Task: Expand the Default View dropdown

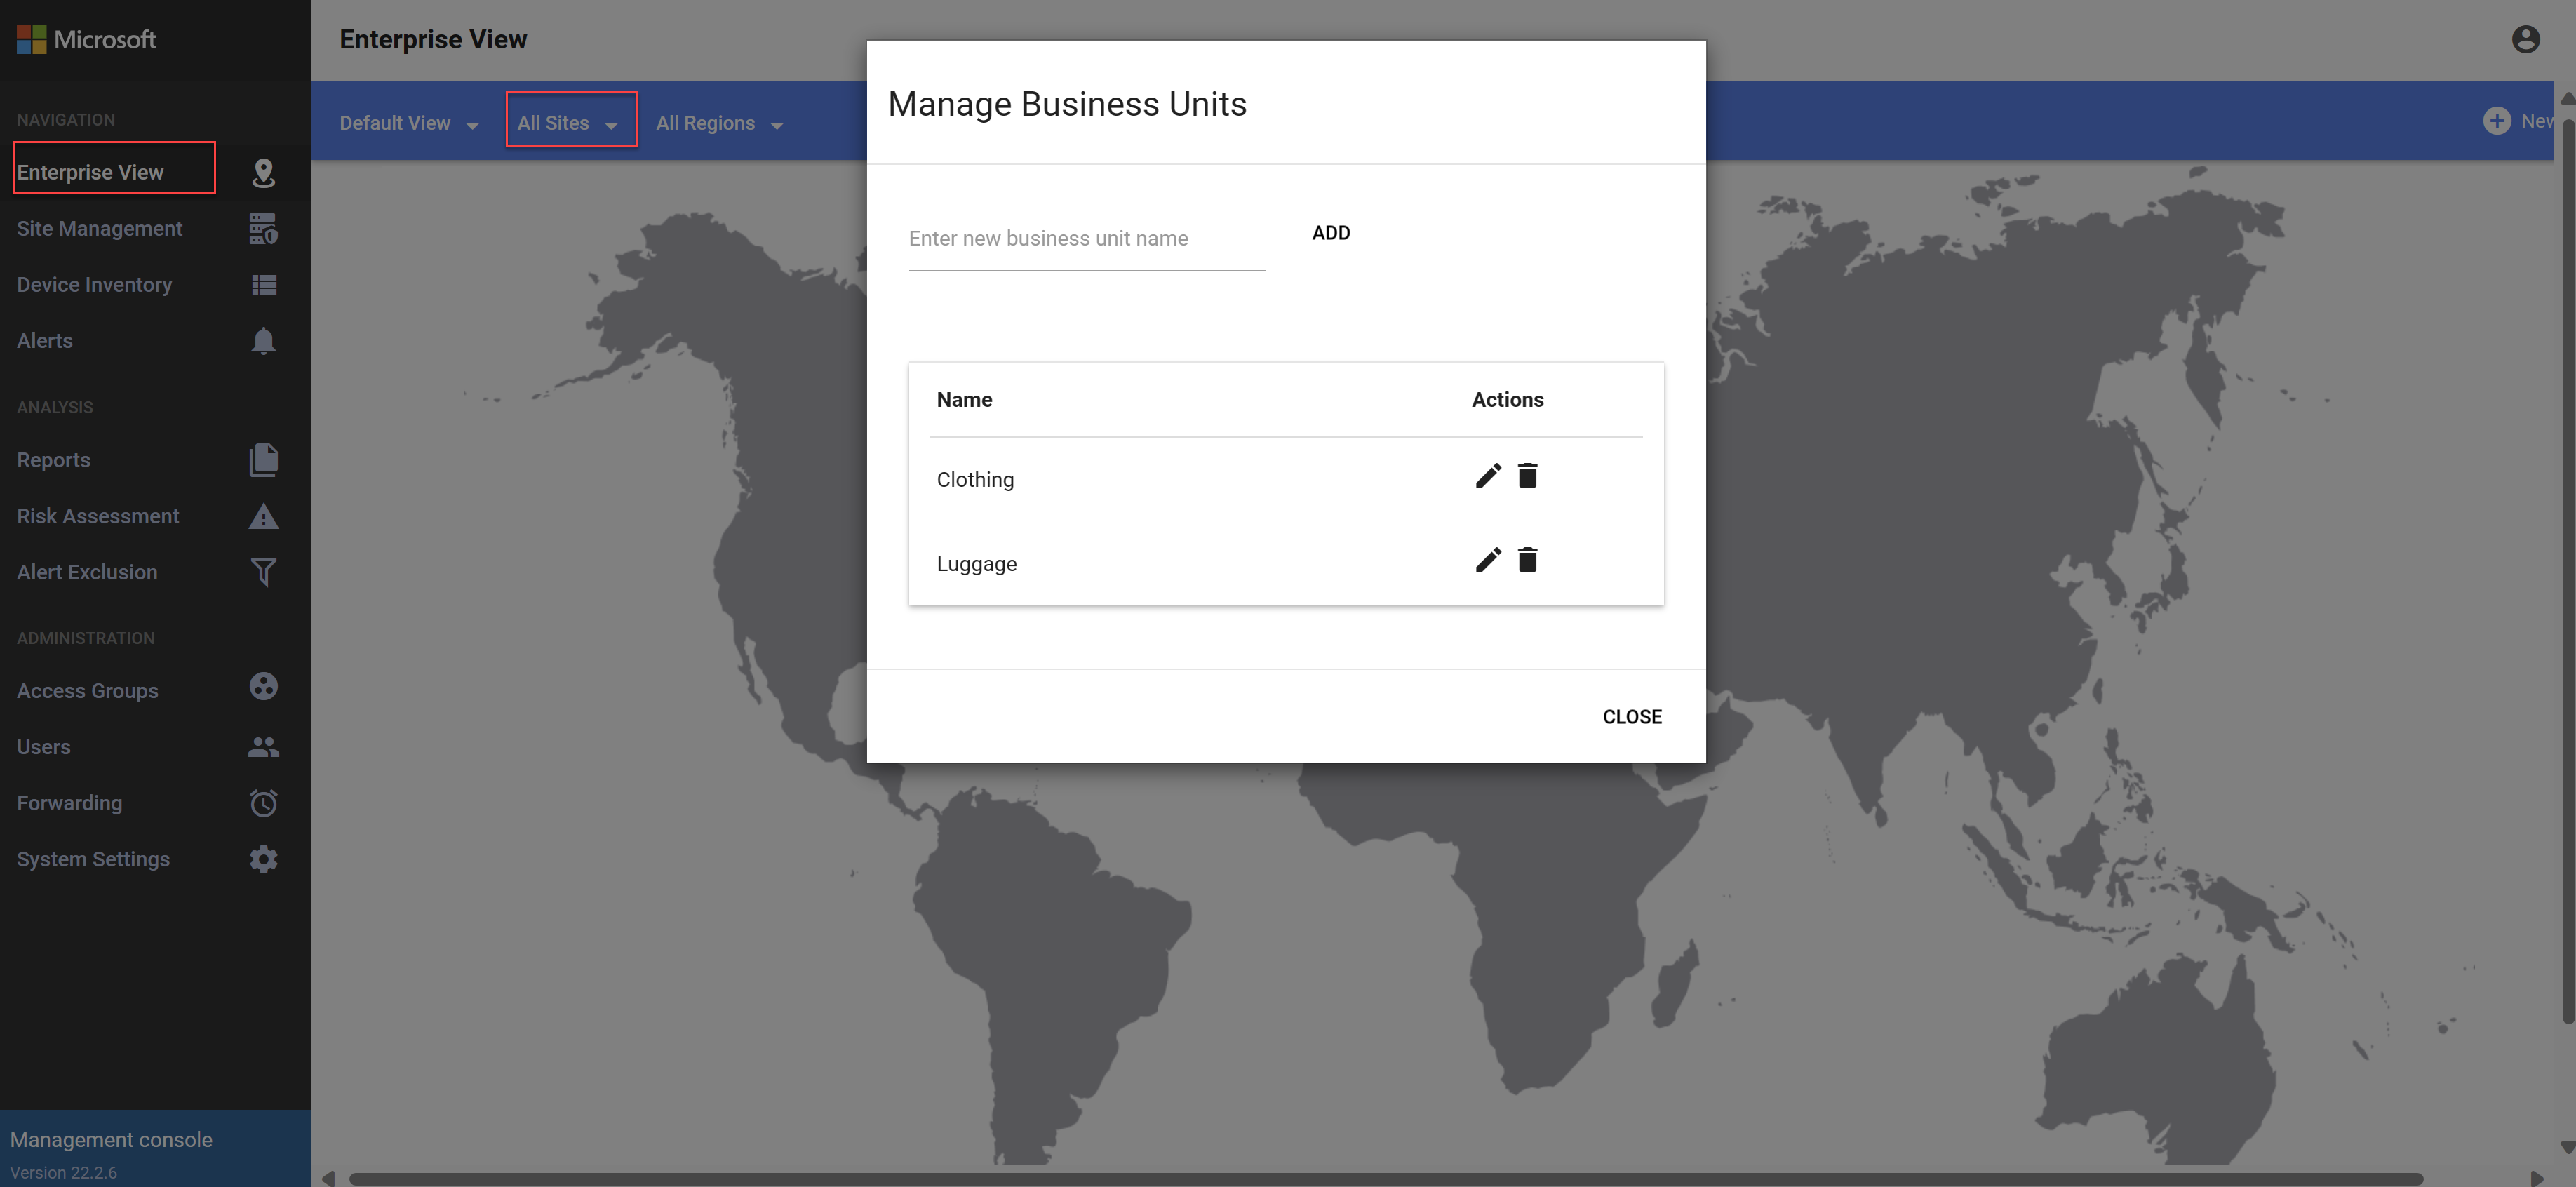Action: (x=409, y=123)
